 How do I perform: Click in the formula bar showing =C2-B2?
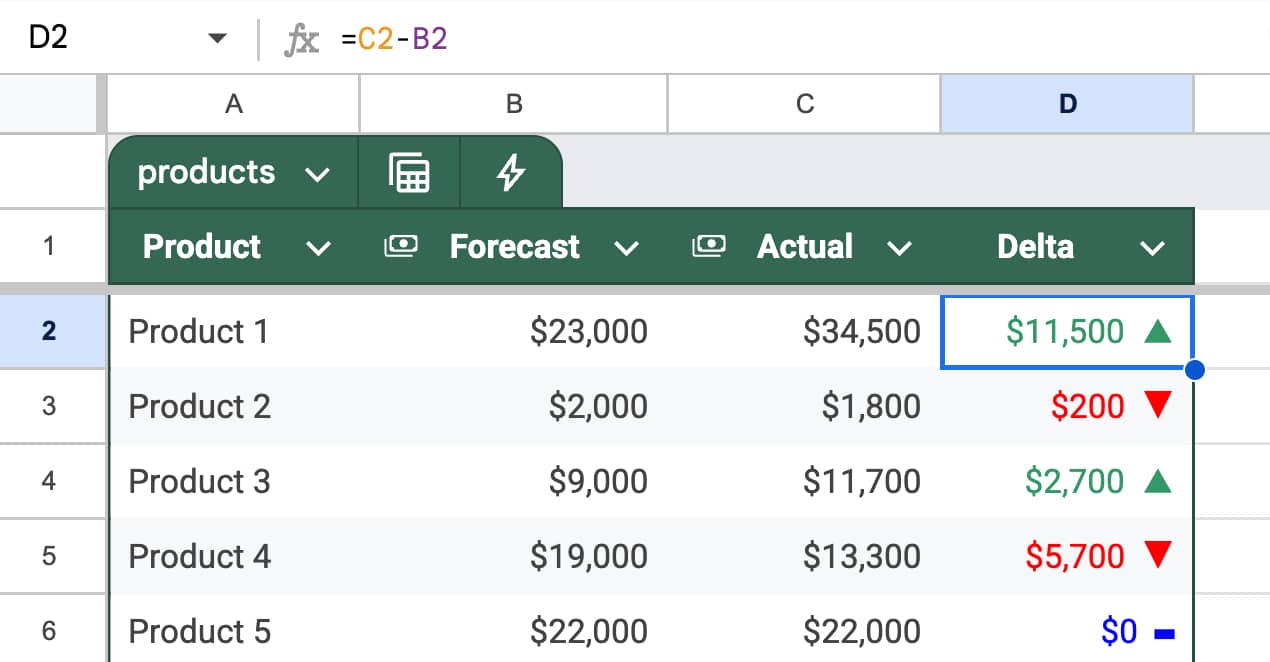[700, 39]
